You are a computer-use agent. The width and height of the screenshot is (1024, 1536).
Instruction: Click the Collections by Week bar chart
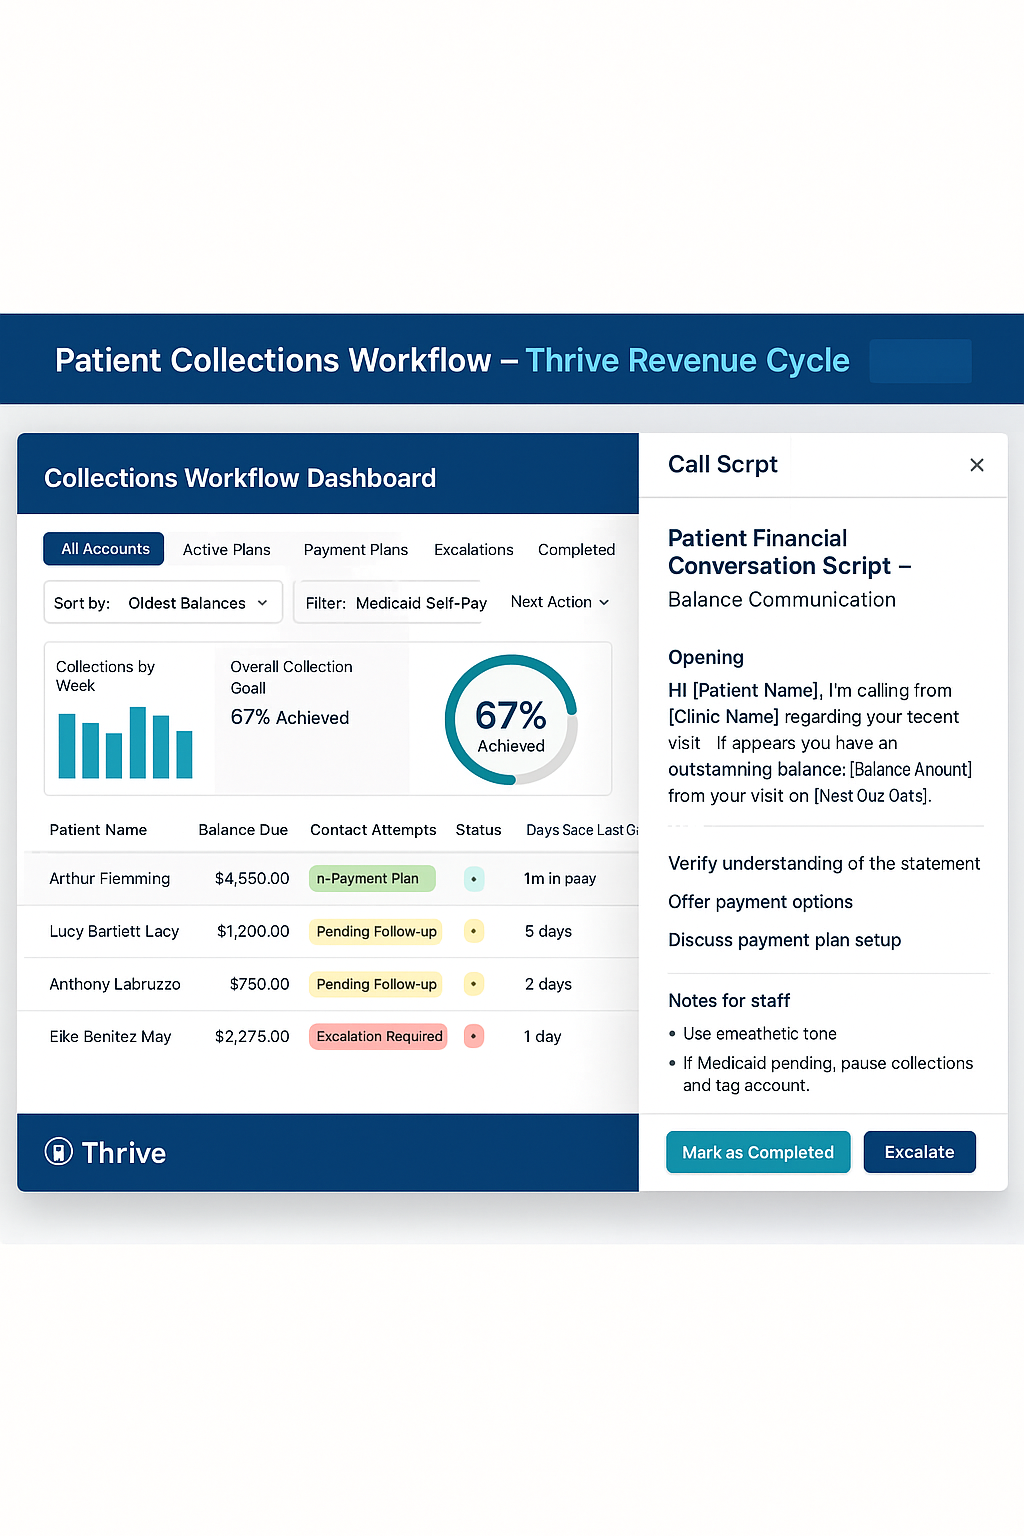click(125, 743)
